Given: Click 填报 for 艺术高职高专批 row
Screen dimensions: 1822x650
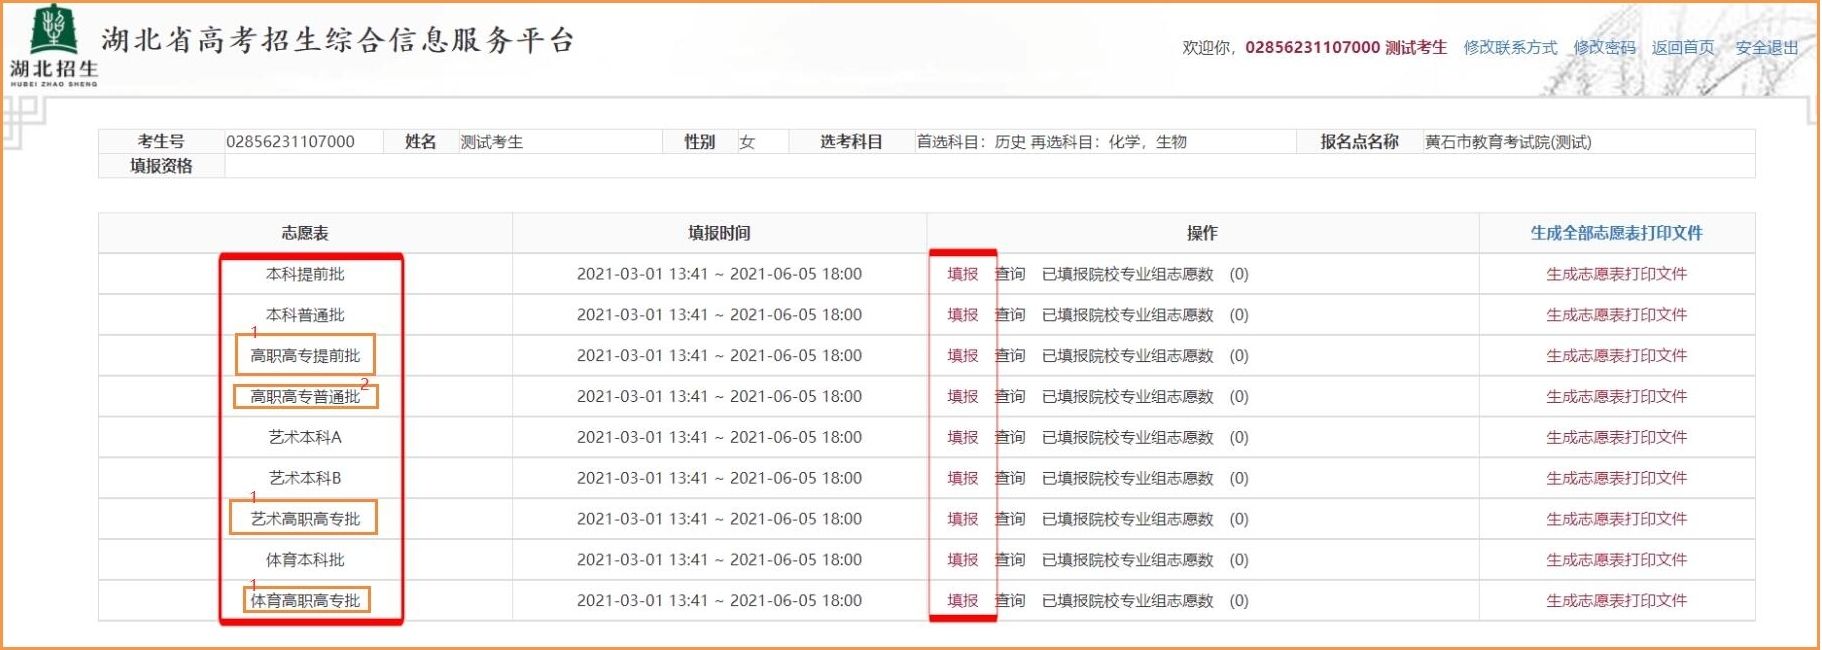Looking at the screenshot, I should [x=962, y=519].
